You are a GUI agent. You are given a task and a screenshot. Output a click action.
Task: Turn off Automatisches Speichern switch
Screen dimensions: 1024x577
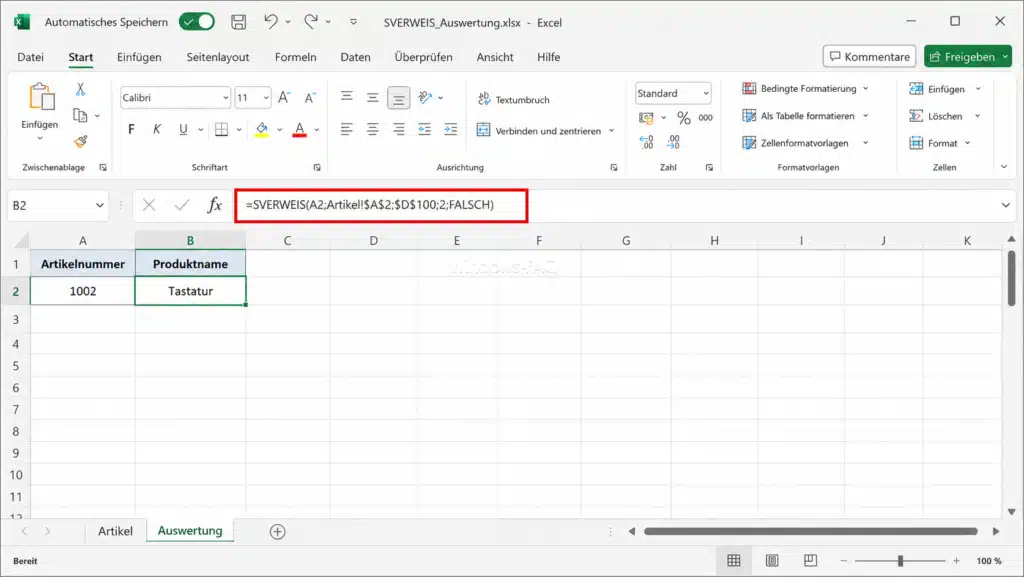(197, 22)
